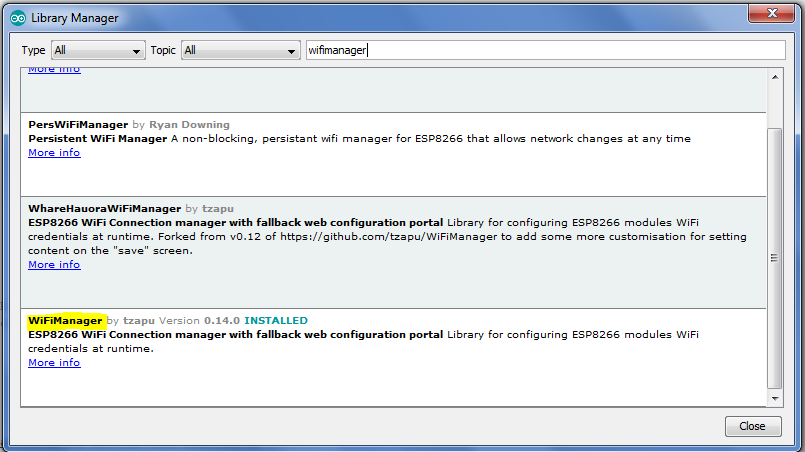The height and width of the screenshot is (452, 805).
Task: Click the Version 0.14.0 text
Action: pyautogui.click(x=199, y=321)
